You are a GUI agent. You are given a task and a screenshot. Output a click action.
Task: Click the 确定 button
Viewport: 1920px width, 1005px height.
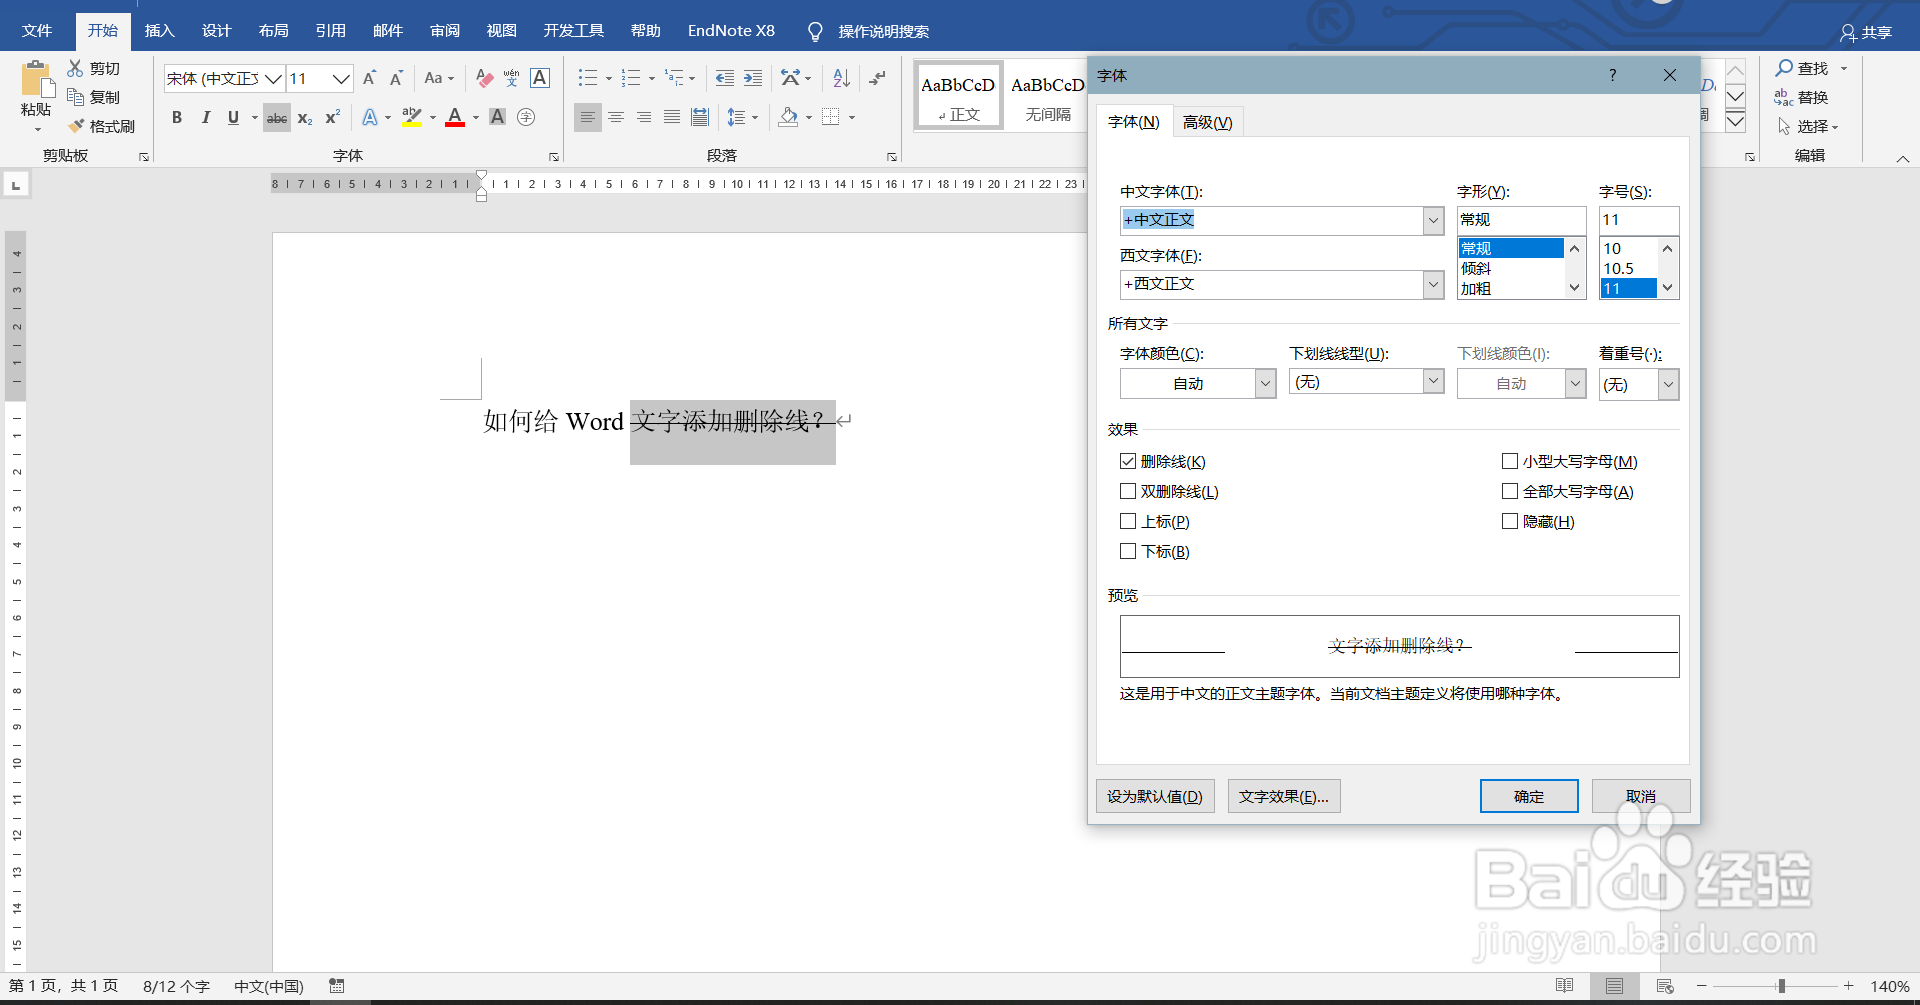[x=1528, y=795]
